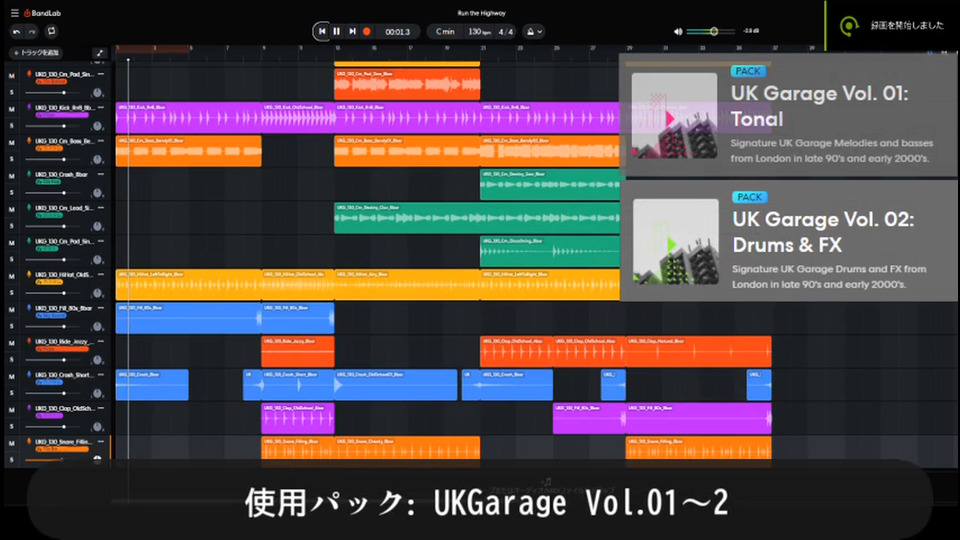Click the Ride_Jazzy track pan knob
The image size is (960, 540).
[x=97, y=360]
